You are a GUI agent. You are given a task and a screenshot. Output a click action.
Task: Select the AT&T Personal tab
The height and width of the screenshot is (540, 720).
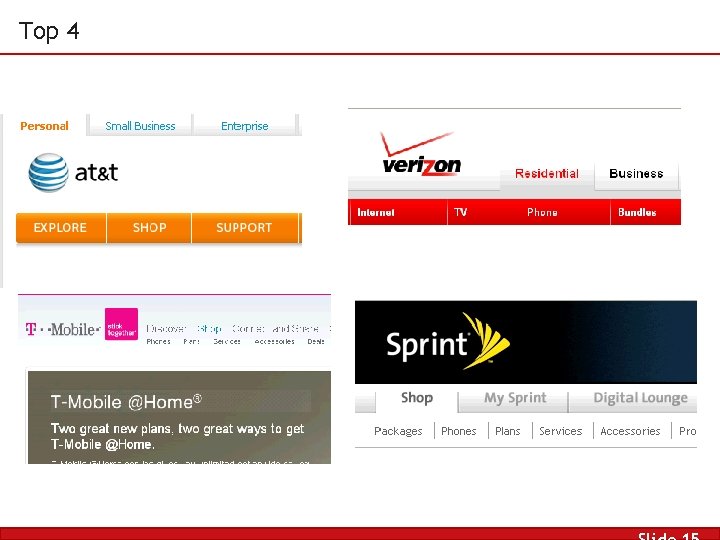click(44, 126)
